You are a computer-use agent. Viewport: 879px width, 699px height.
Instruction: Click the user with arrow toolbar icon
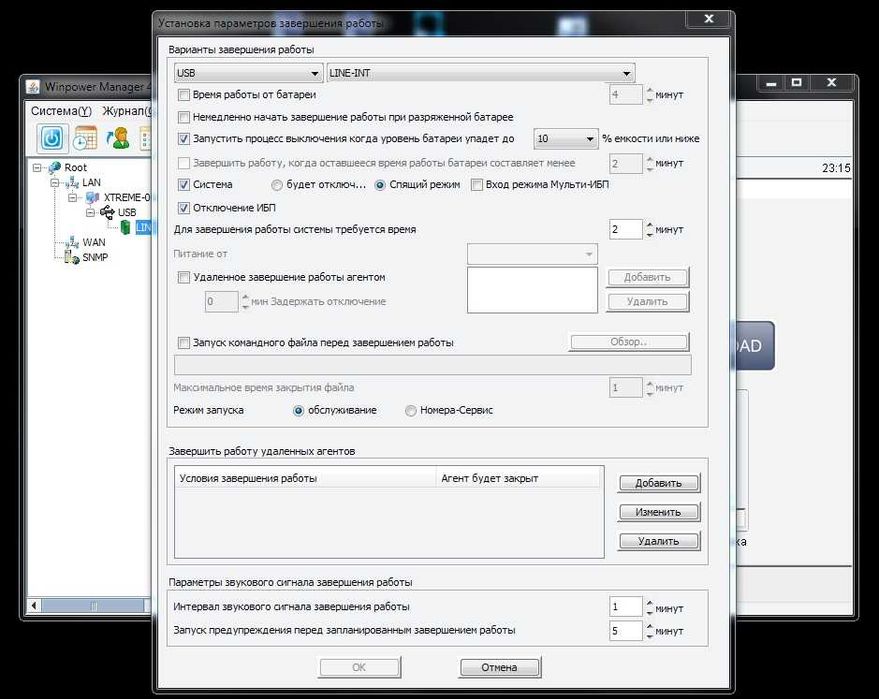tap(118, 138)
